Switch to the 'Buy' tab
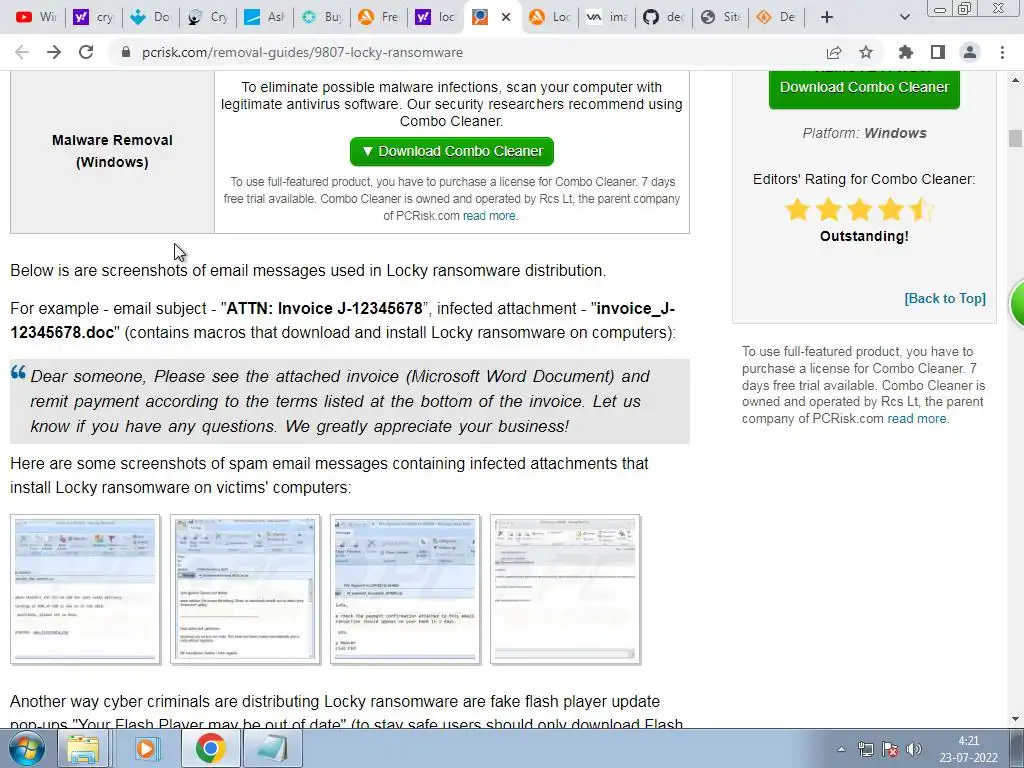The image size is (1024, 768). point(321,17)
